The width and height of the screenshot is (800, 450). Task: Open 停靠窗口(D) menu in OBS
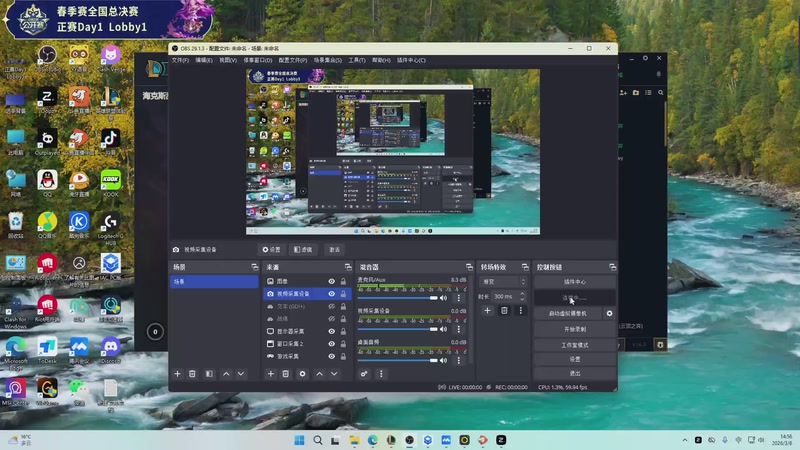(x=258, y=60)
